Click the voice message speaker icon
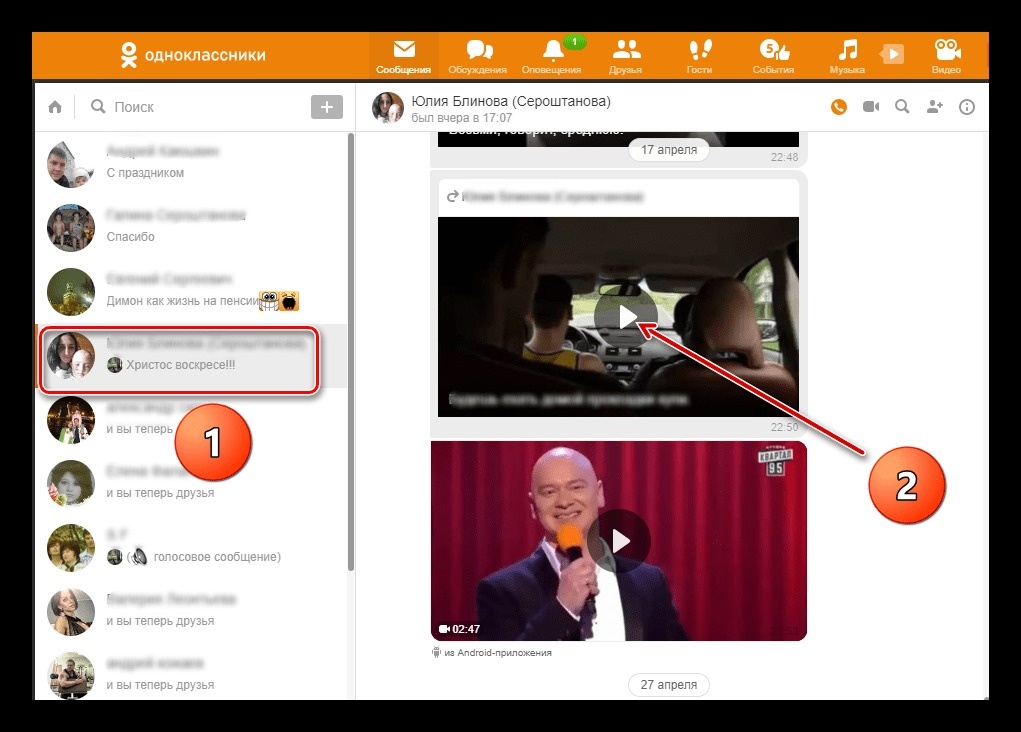This screenshot has height=732, width=1021. (138, 557)
